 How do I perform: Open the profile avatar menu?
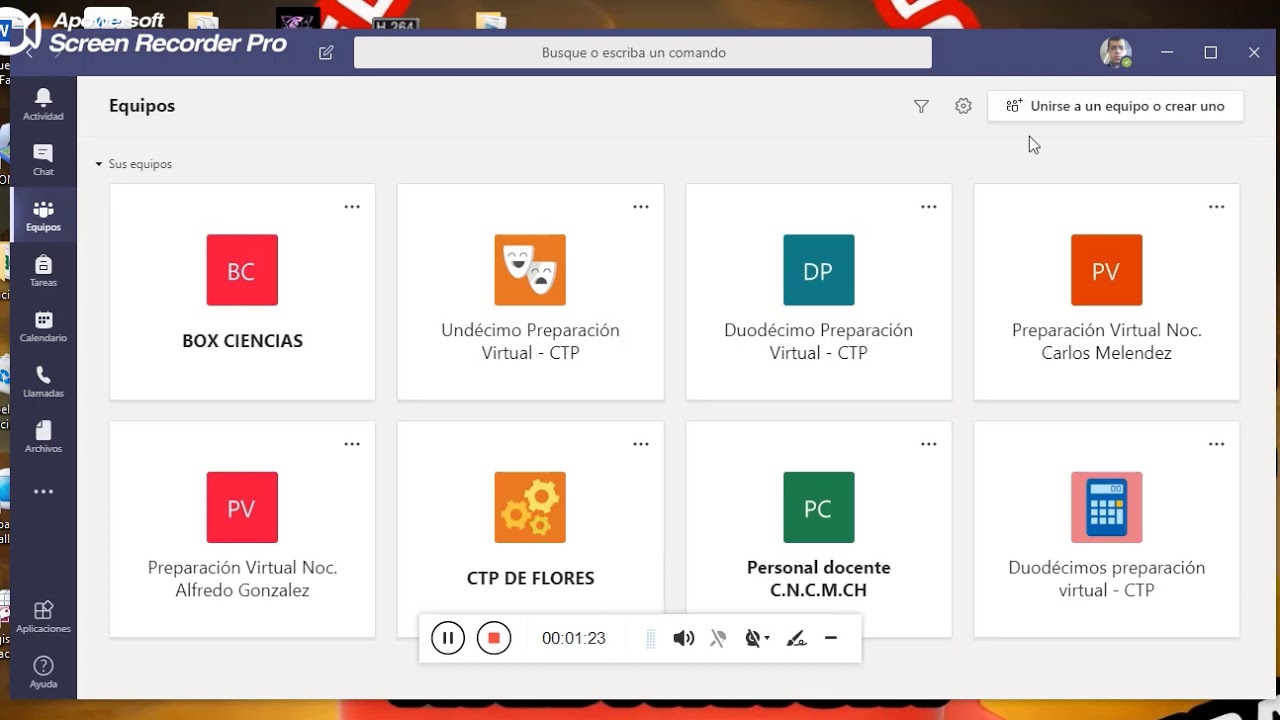coord(1116,53)
